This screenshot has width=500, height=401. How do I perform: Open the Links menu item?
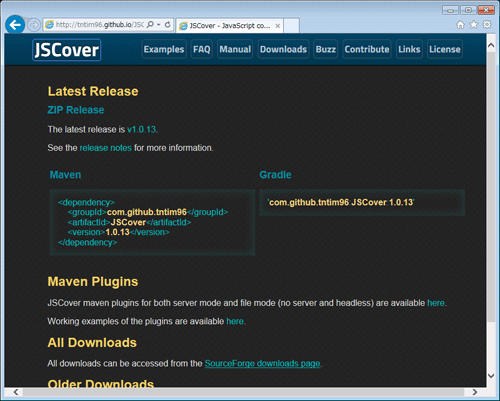coord(409,49)
